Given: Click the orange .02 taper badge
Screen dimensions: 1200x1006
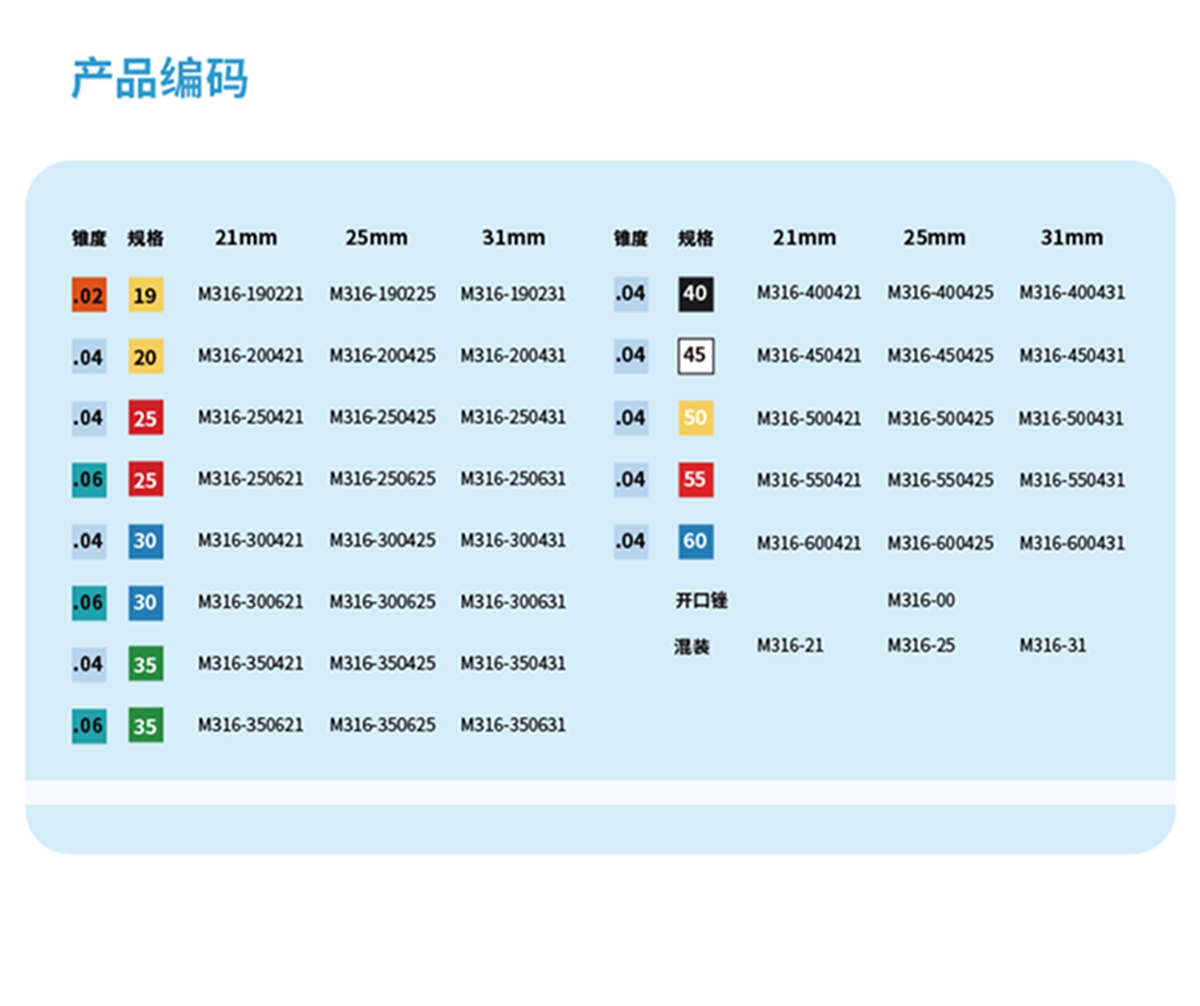Looking at the screenshot, I should click(88, 296).
